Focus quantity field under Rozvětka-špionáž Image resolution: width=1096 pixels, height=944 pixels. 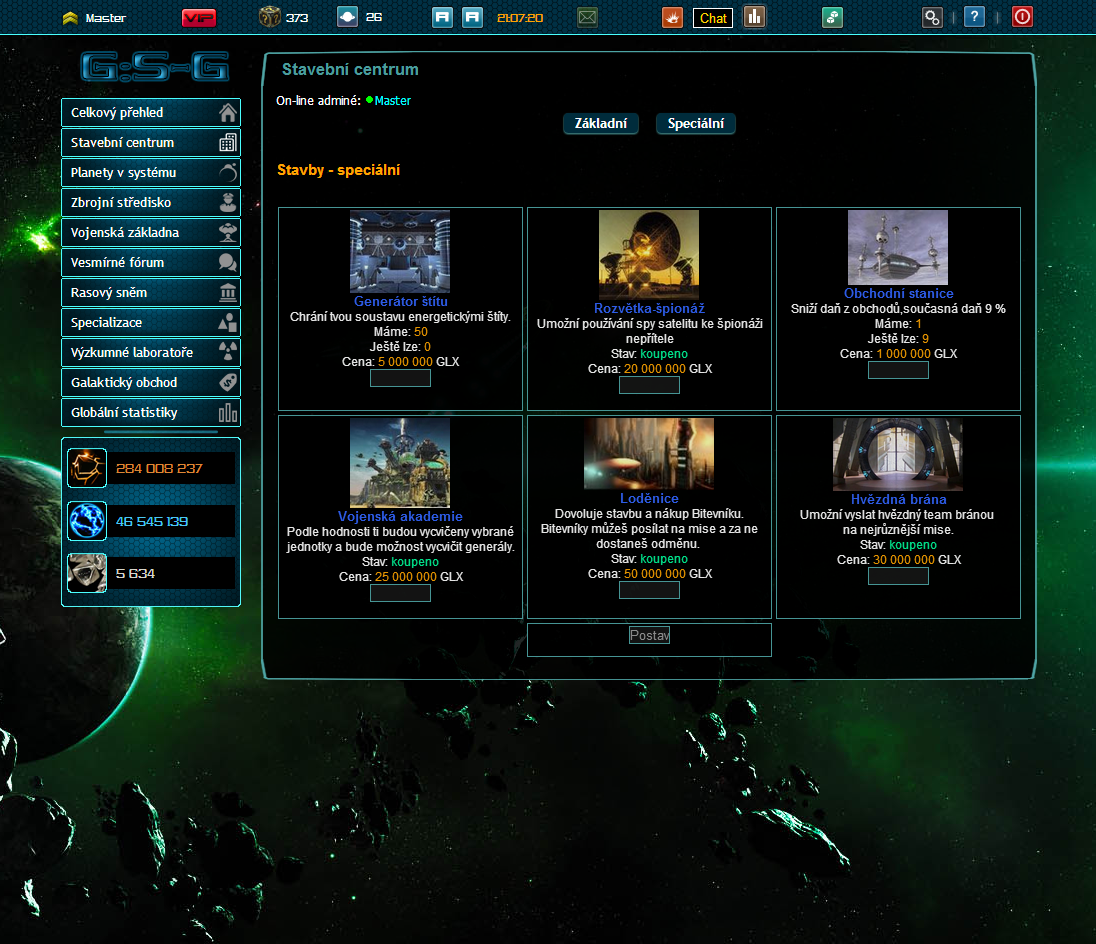tap(649, 385)
